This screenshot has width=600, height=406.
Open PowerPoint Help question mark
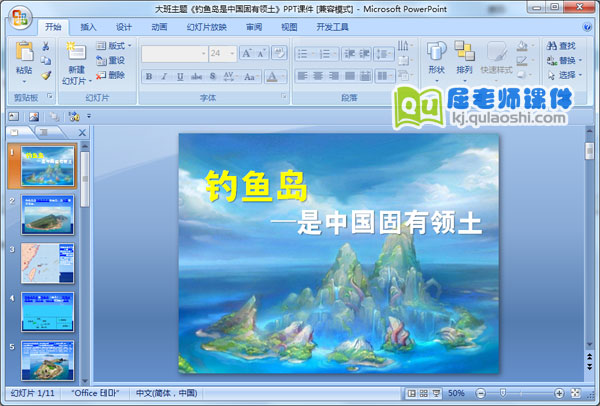(x=587, y=27)
